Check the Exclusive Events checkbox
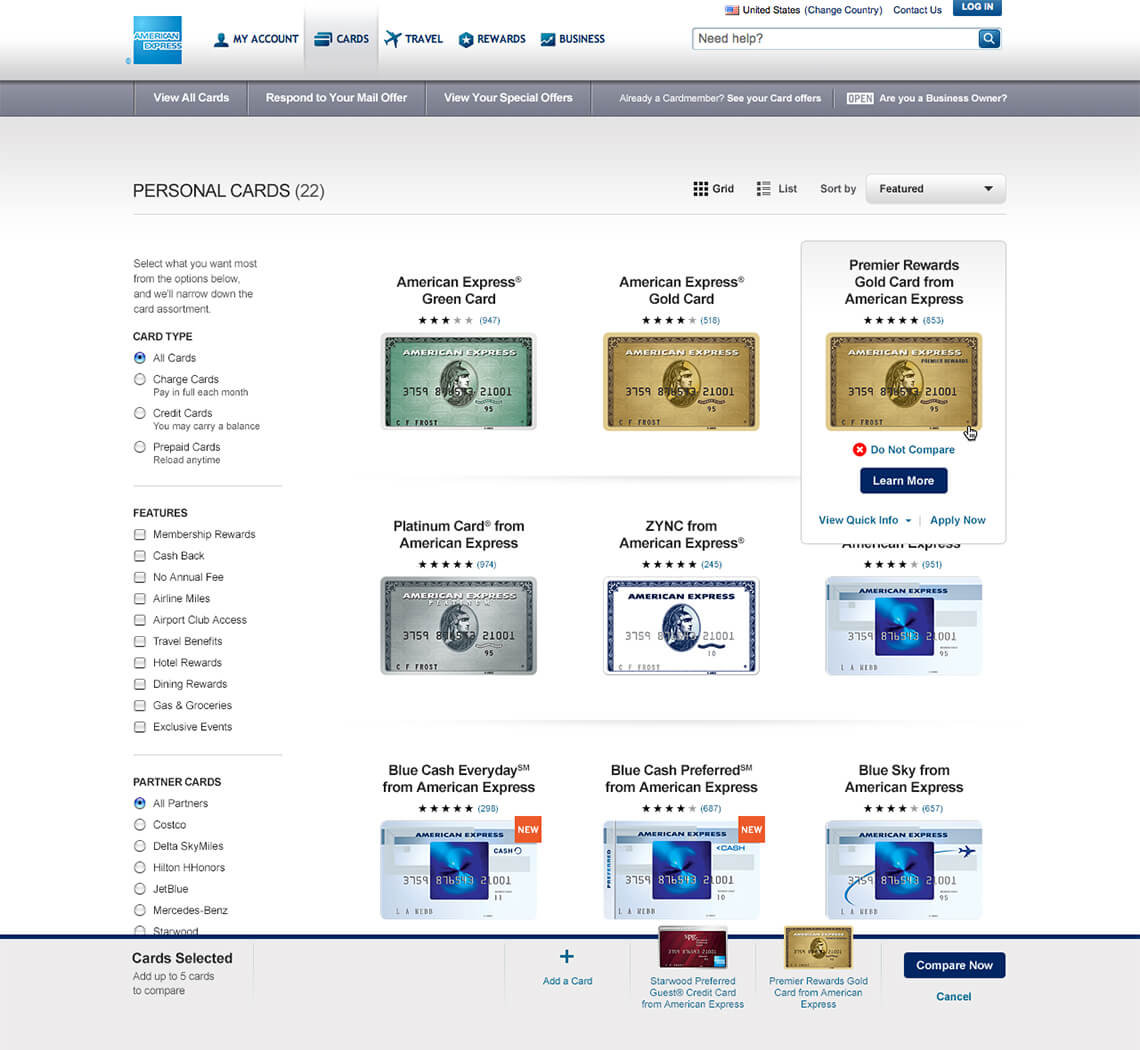This screenshot has height=1050, width=1140. click(140, 727)
